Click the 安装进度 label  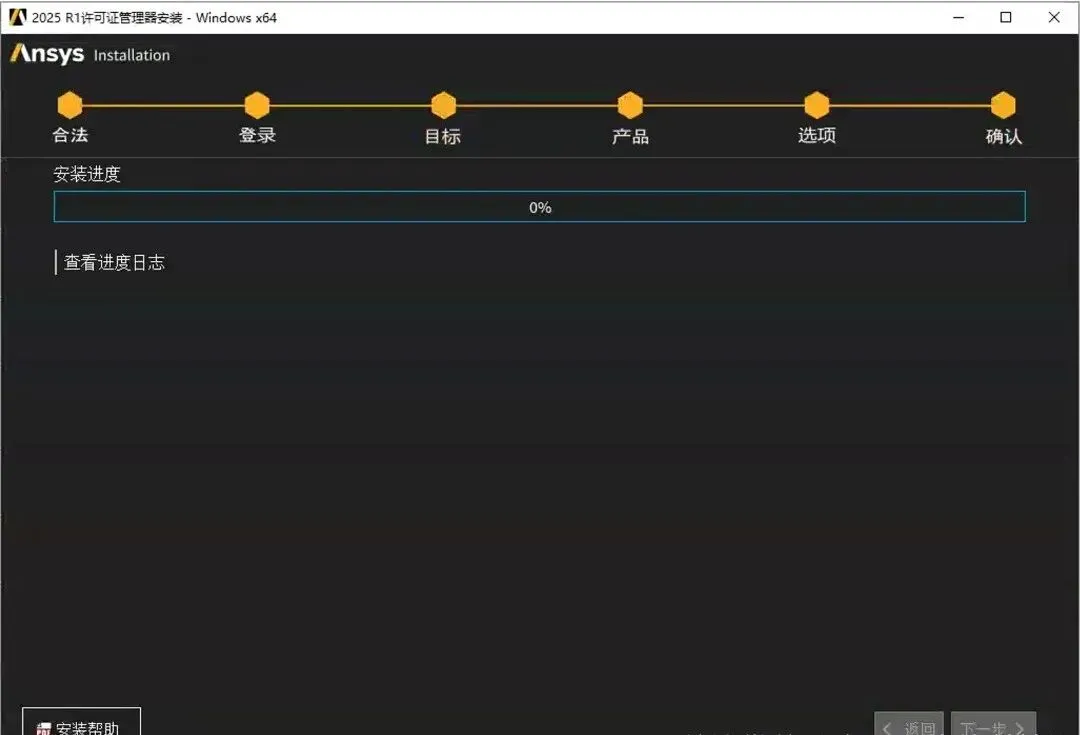(87, 174)
